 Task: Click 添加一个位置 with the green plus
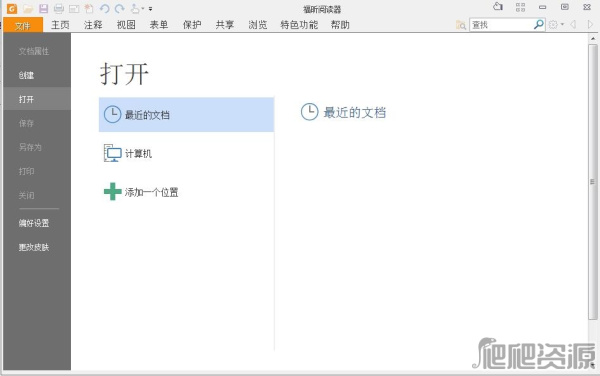[186, 192]
